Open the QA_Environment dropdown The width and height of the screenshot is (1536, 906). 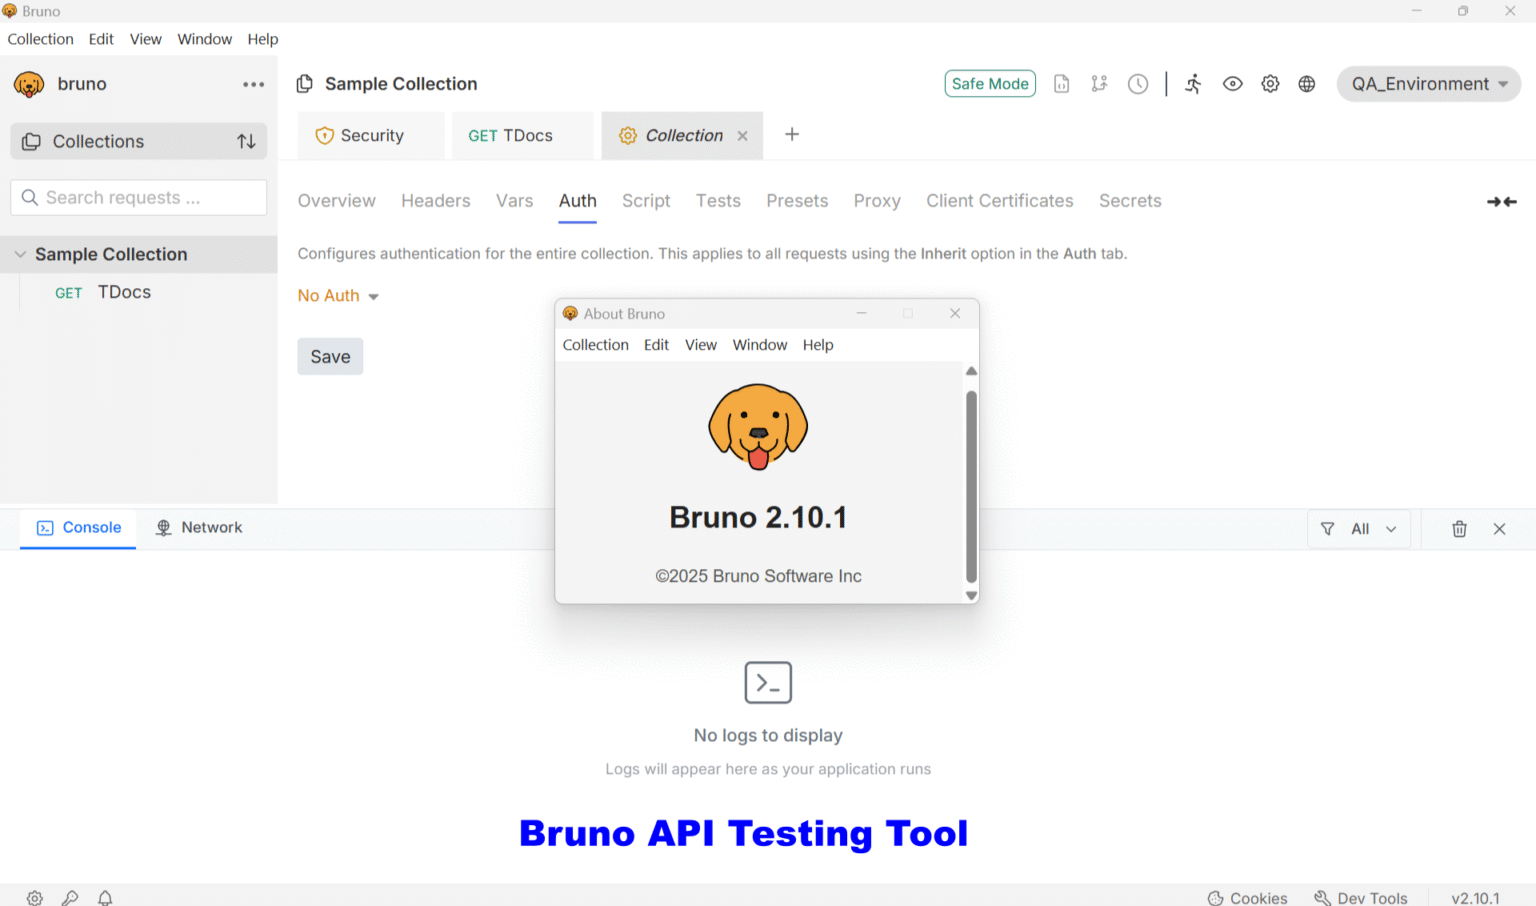pos(1428,84)
